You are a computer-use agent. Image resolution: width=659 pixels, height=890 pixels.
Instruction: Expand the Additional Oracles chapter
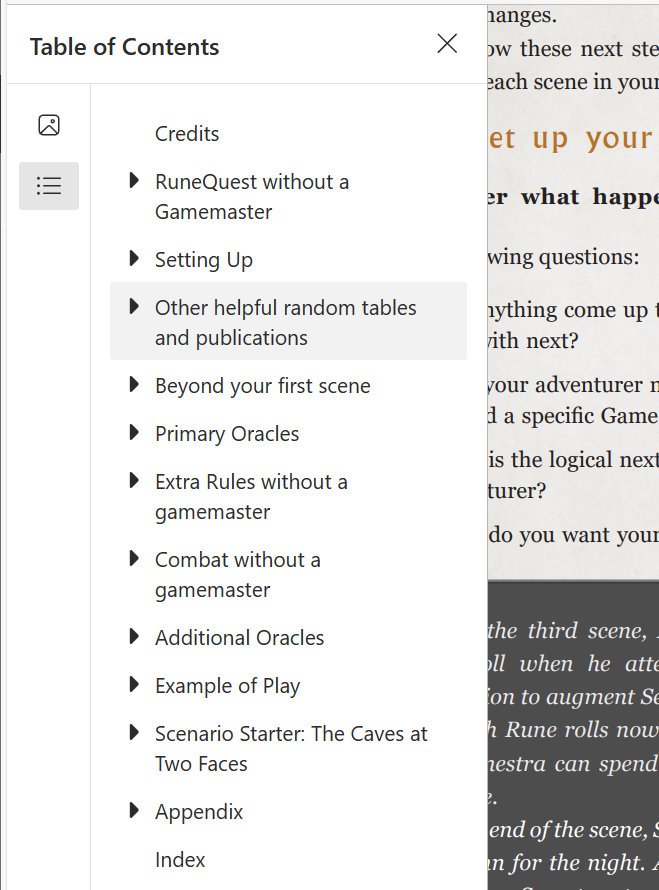(134, 637)
